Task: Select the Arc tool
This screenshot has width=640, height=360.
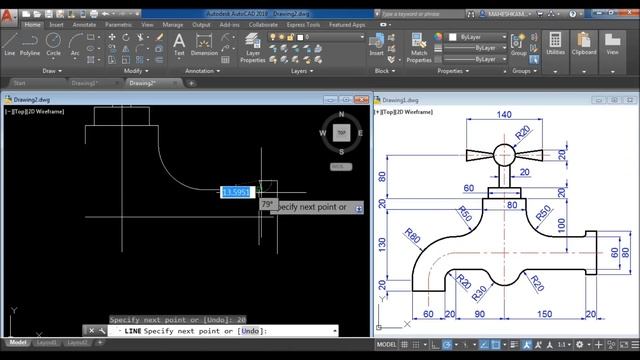Action: pyautogui.click(x=75, y=44)
